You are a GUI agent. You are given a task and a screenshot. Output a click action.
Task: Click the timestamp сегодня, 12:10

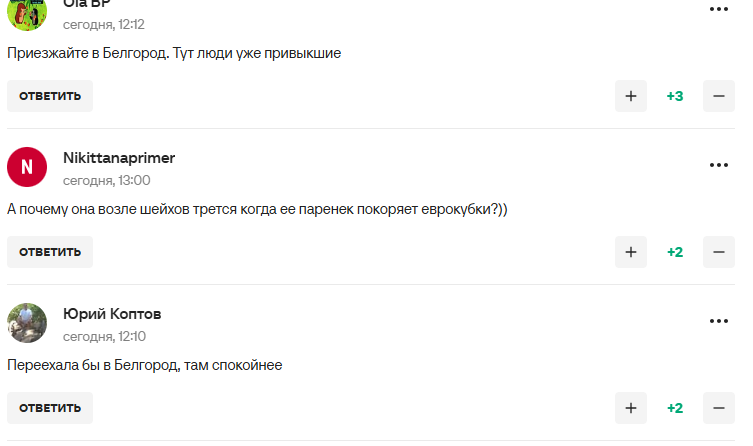pyautogui.click(x=105, y=336)
